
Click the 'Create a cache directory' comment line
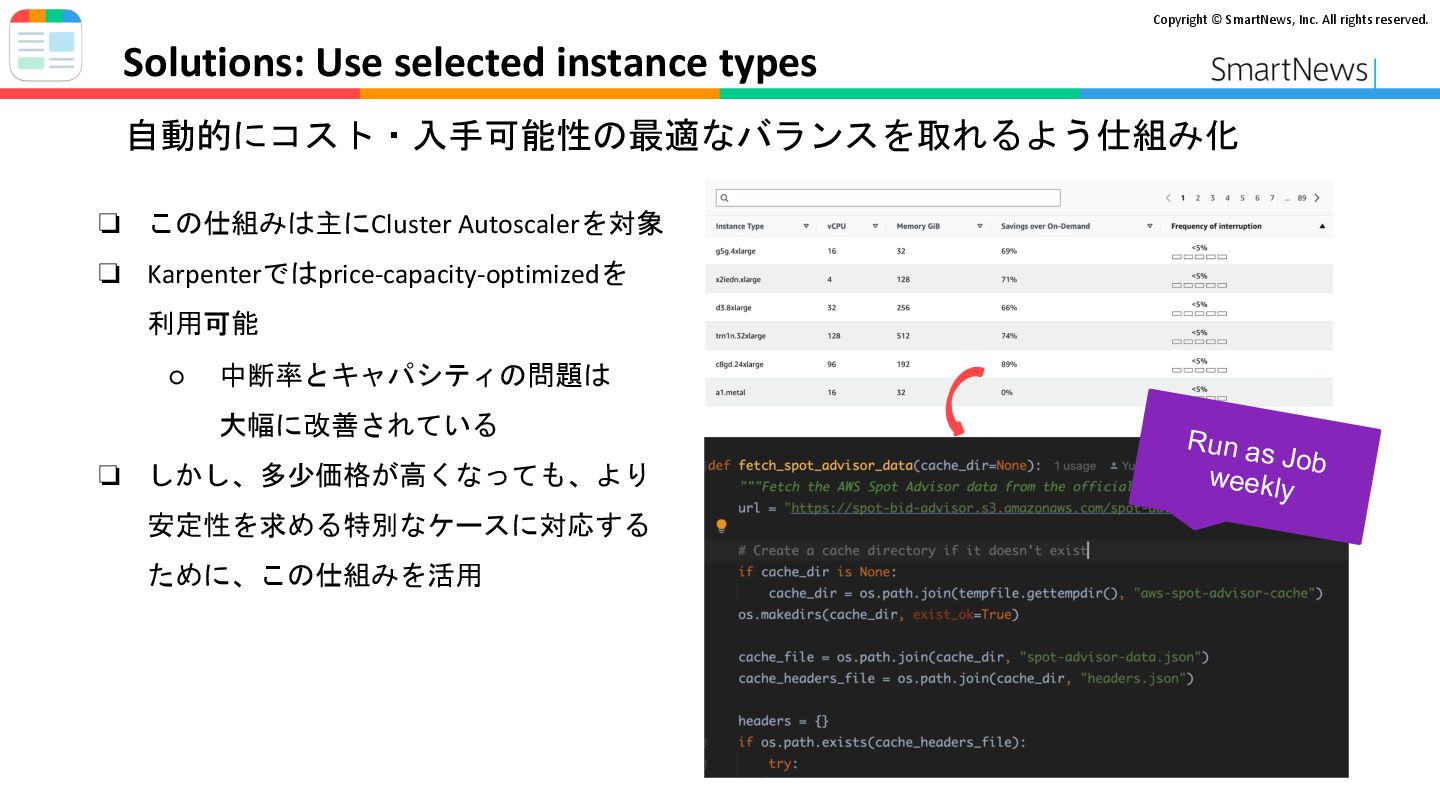tap(913, 550)
